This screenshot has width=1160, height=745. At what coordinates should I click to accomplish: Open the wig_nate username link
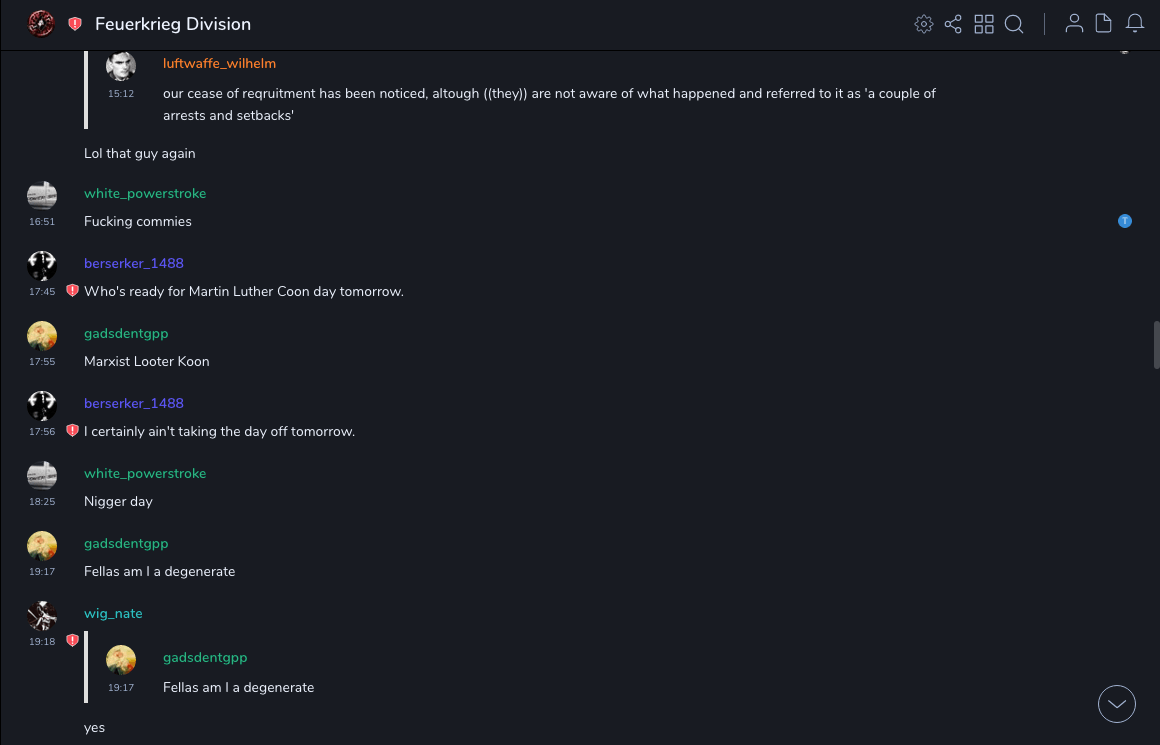(x=113, y=613)
